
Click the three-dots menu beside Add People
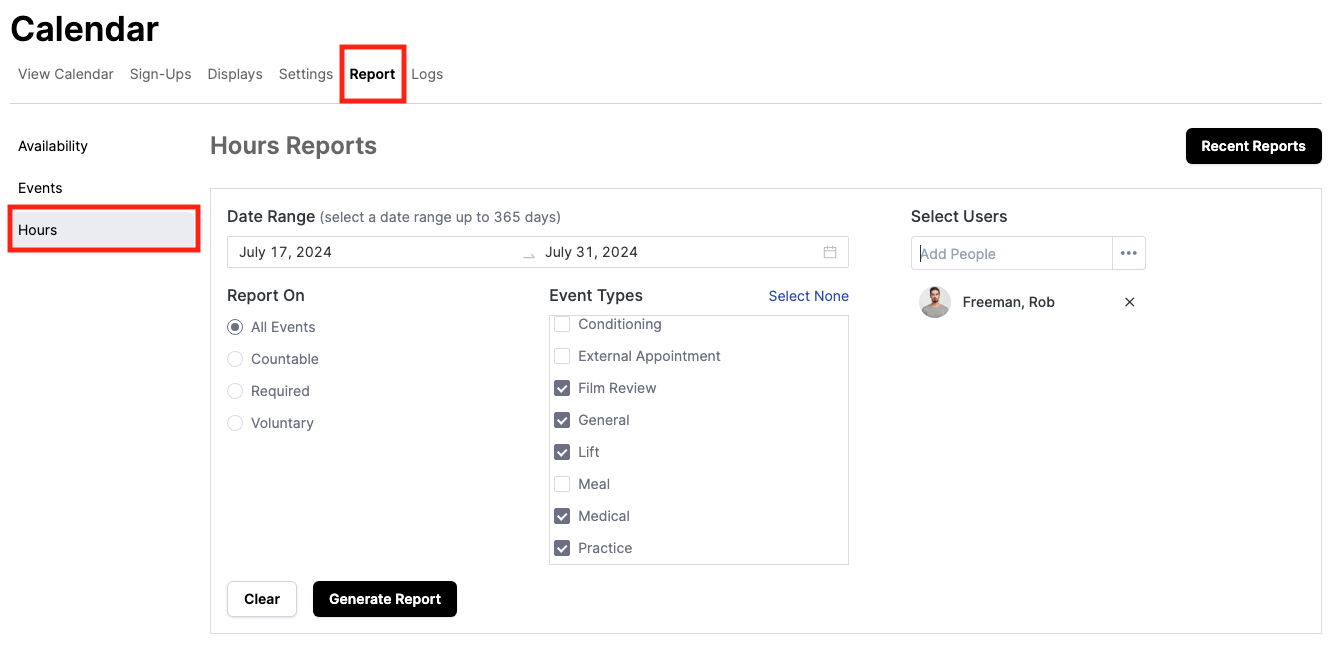1129,253
